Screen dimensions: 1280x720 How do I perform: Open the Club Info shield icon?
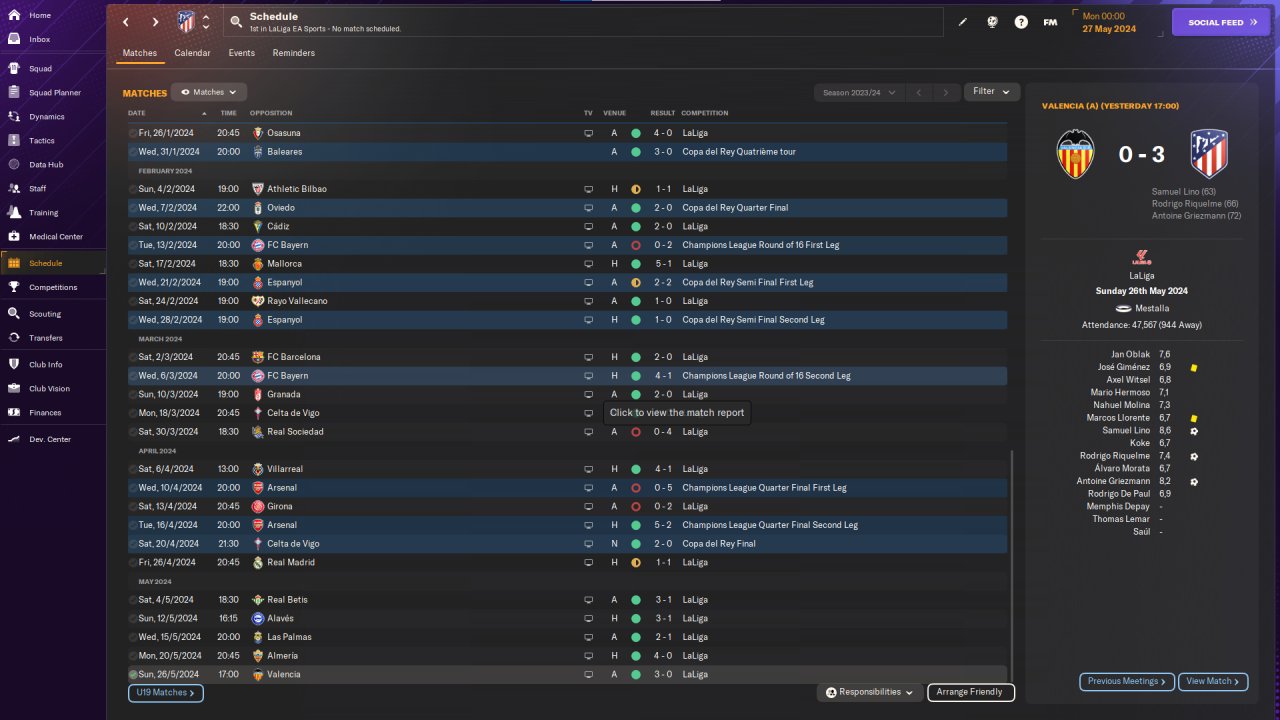tap(14, 365)
